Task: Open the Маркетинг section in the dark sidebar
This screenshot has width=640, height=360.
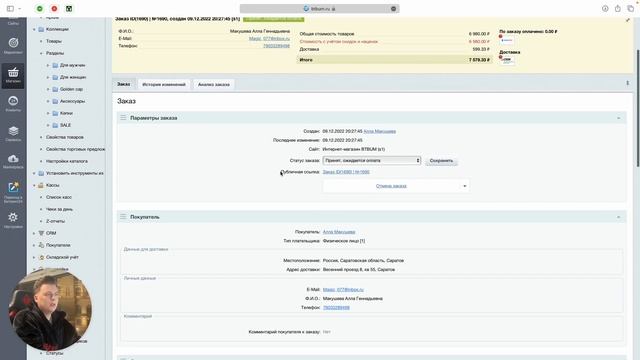Action: pos(13,45)
